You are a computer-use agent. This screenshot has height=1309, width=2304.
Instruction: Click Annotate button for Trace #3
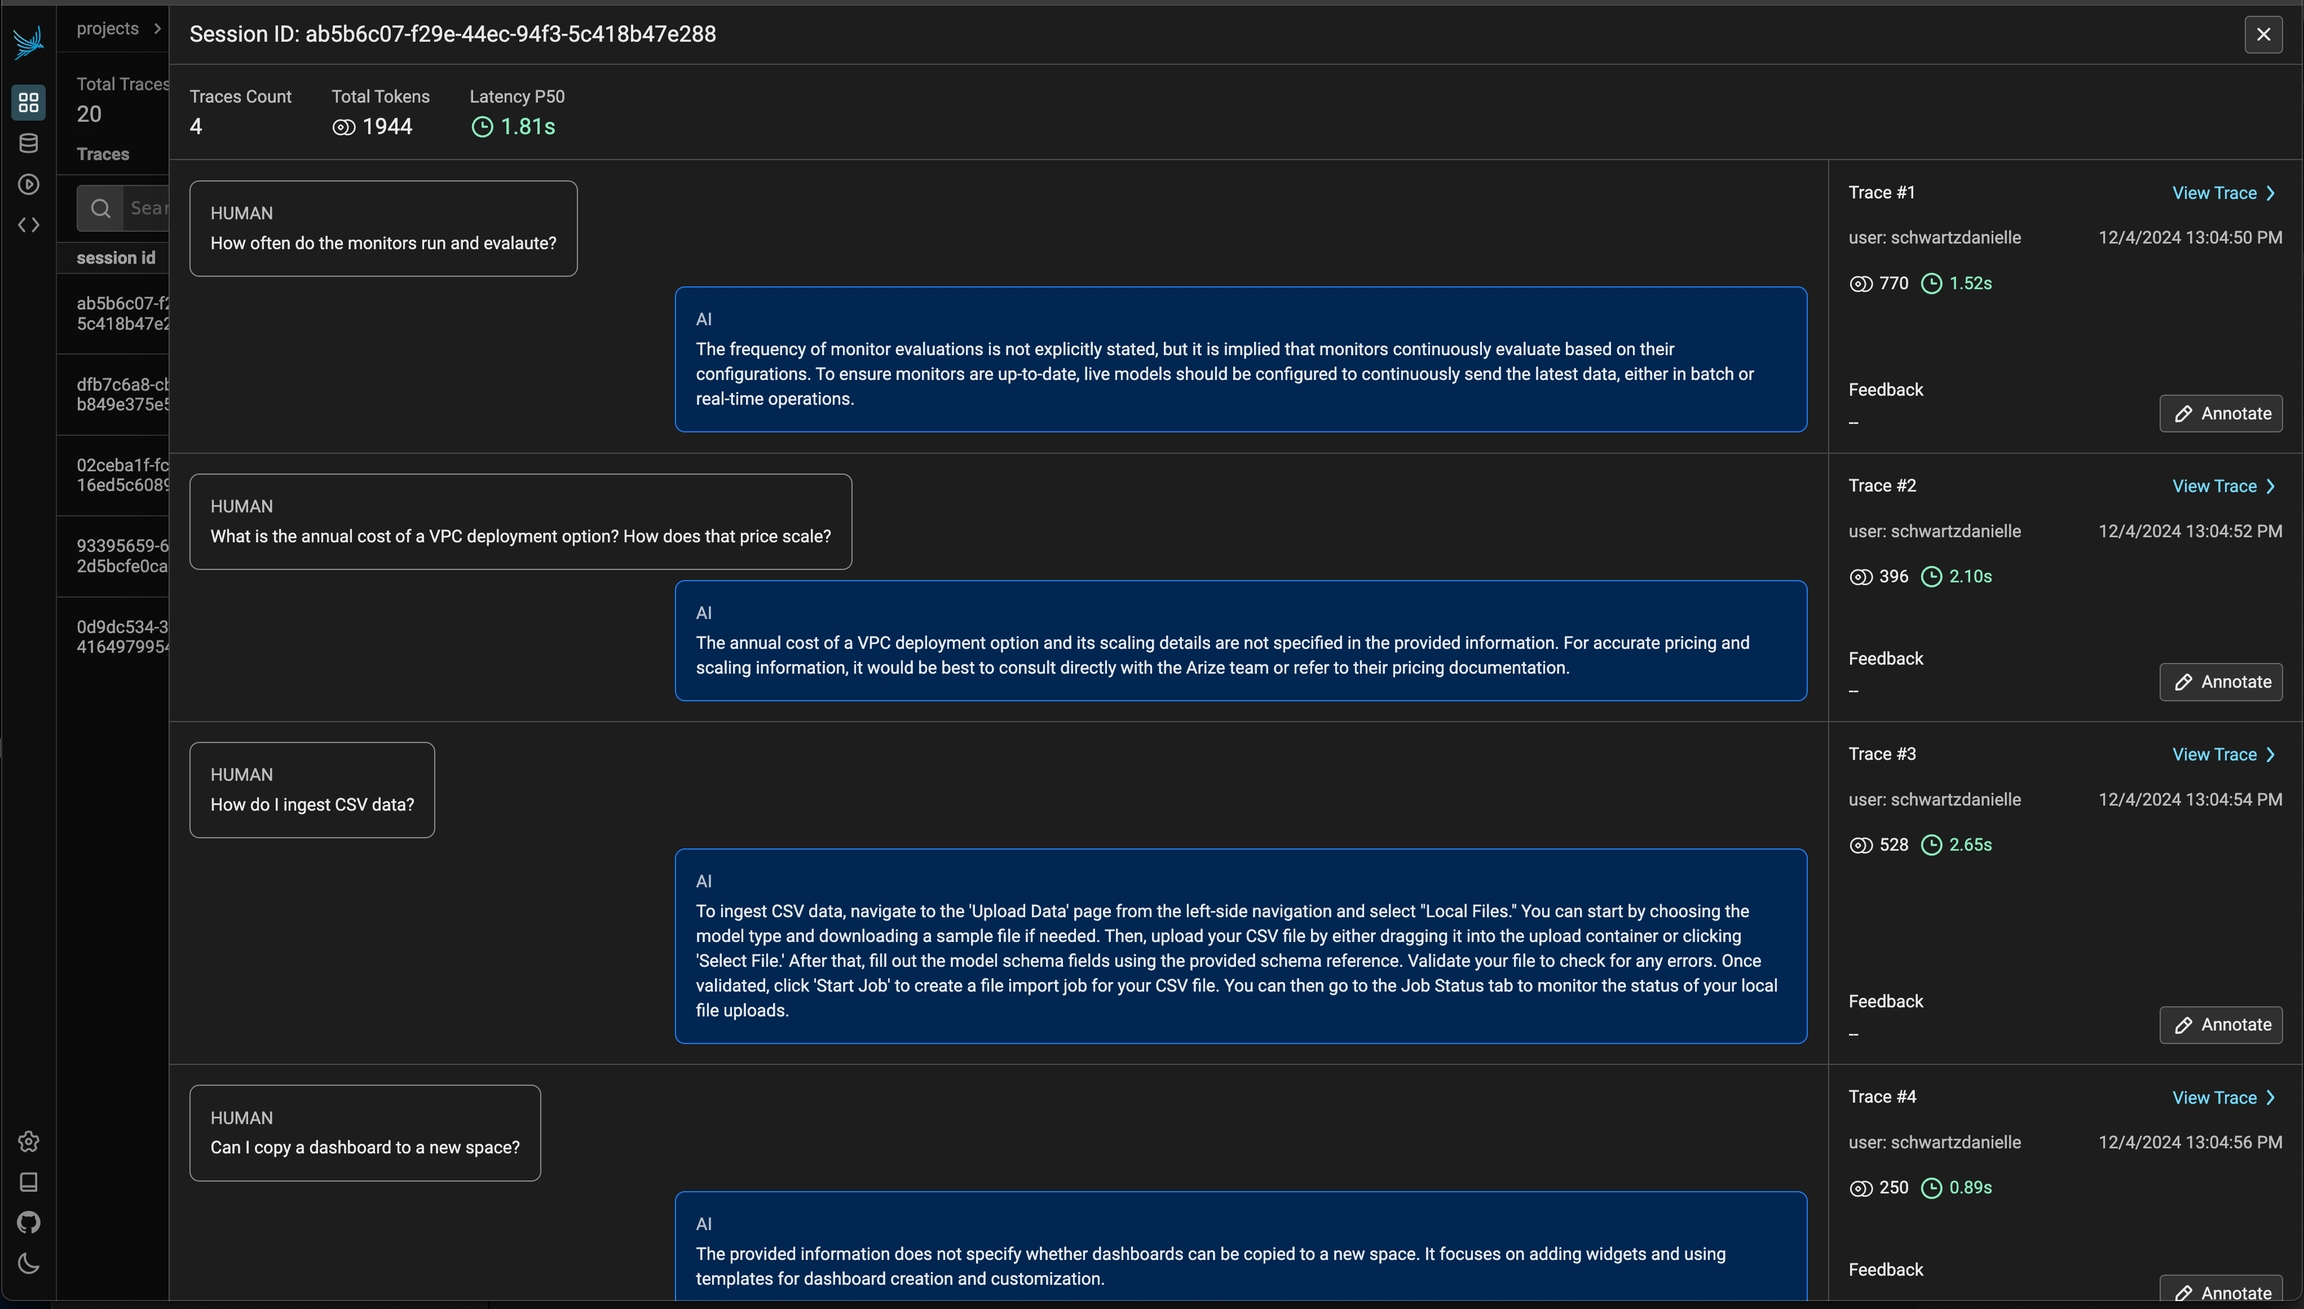pos(2220,1025)
